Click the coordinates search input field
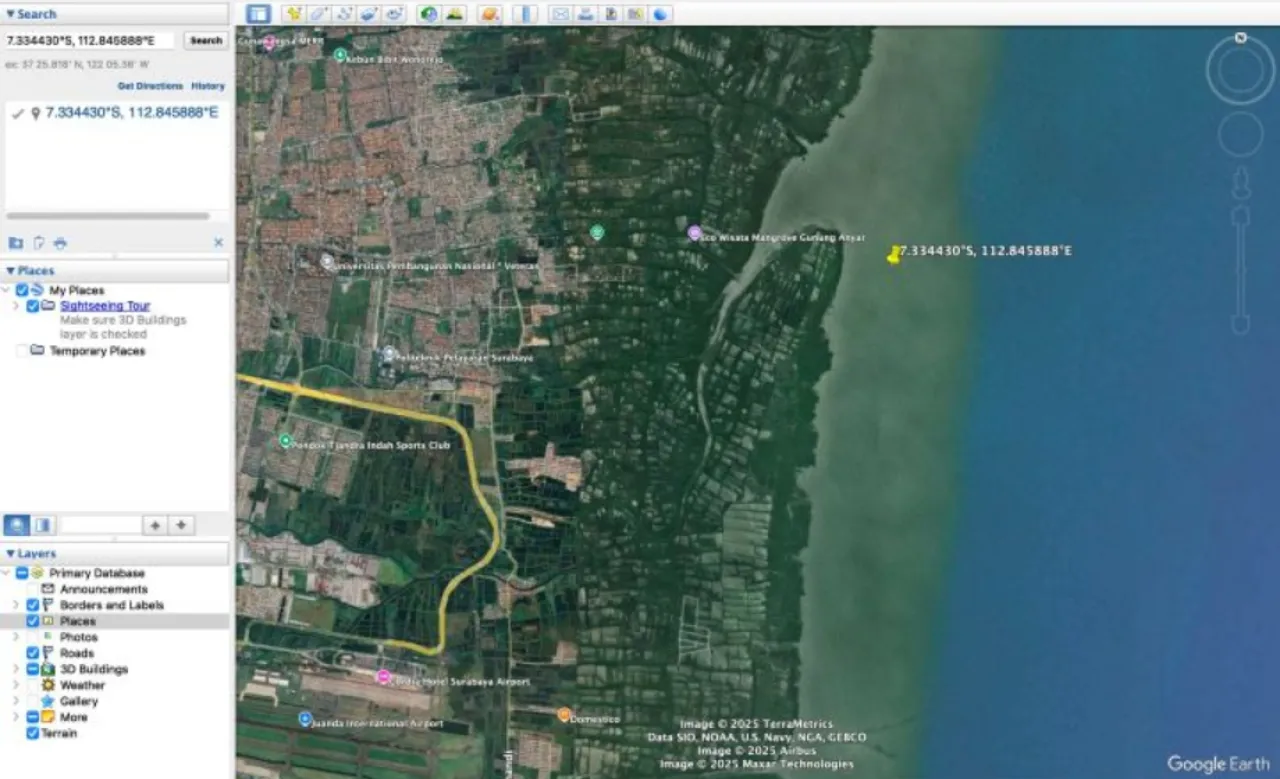This screenshot has width=1280, height=779. (x=90, y=41)
